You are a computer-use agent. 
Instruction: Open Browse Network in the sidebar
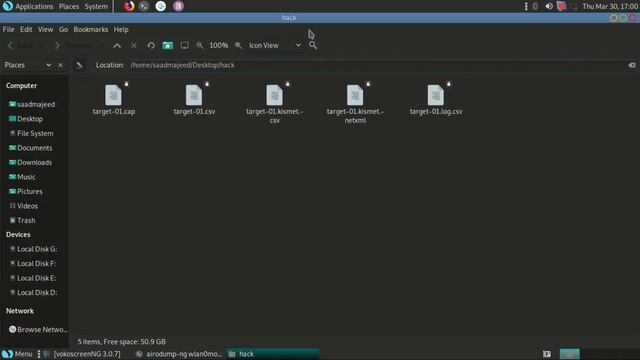click(38, 329)
